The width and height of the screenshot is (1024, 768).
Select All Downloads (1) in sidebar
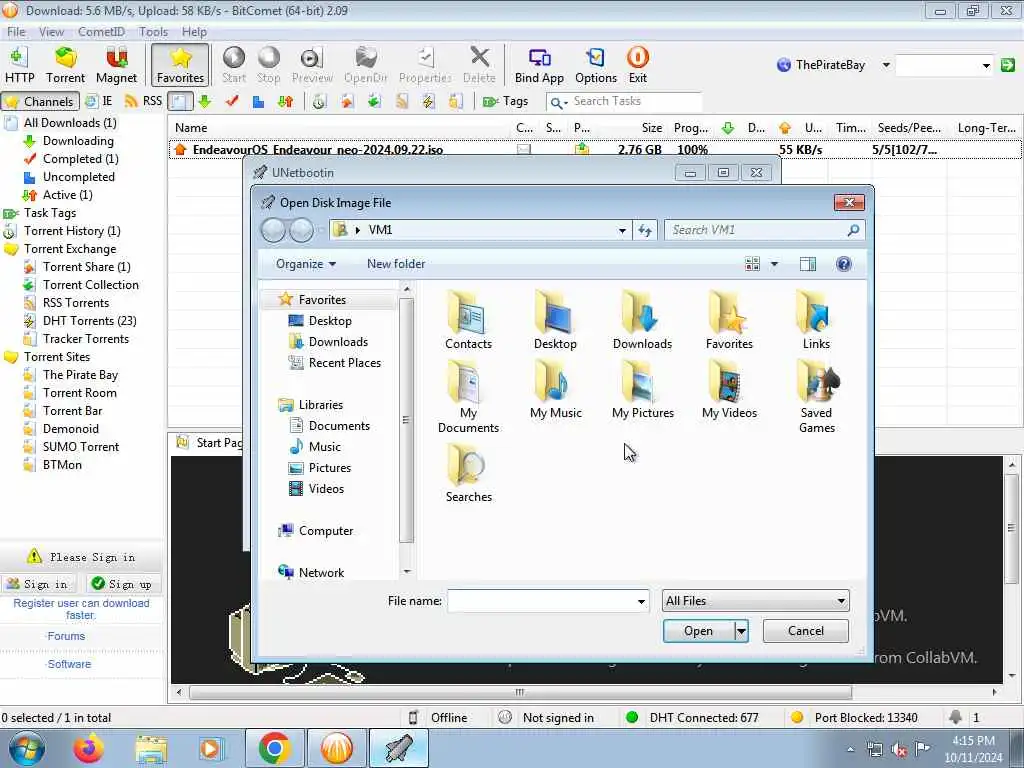click(70, 123)
